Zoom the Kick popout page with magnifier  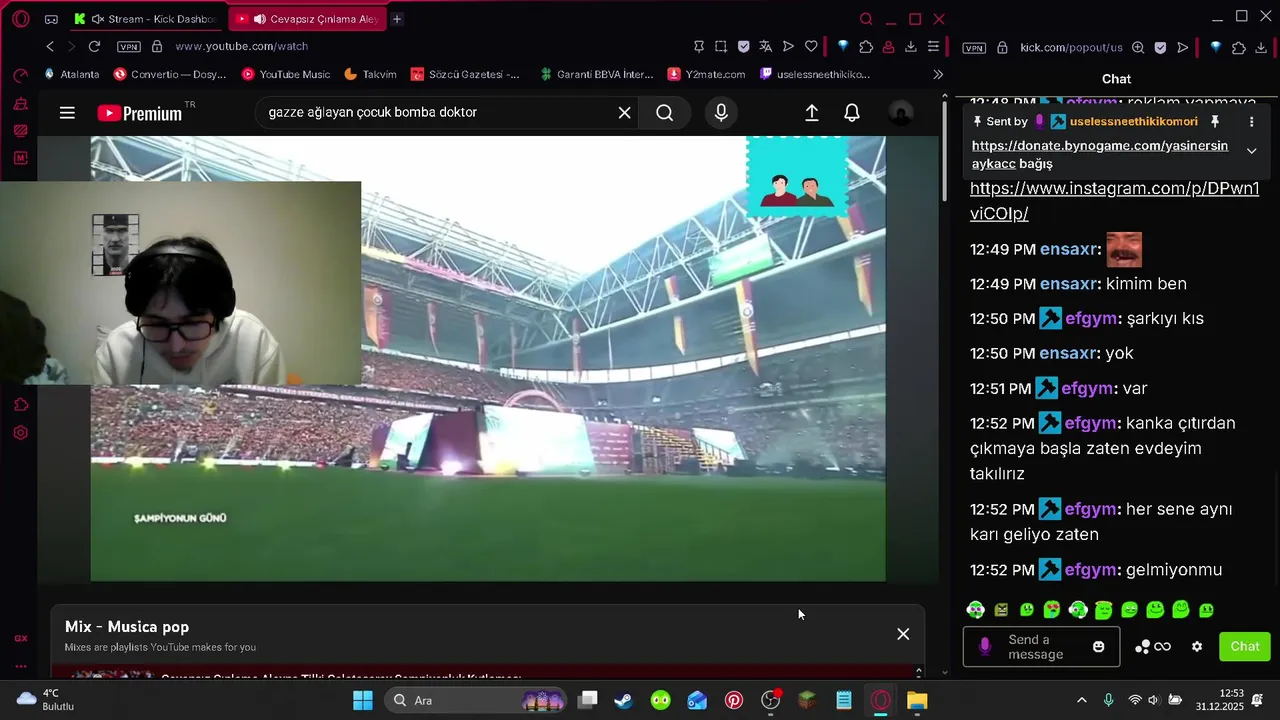1138,47
